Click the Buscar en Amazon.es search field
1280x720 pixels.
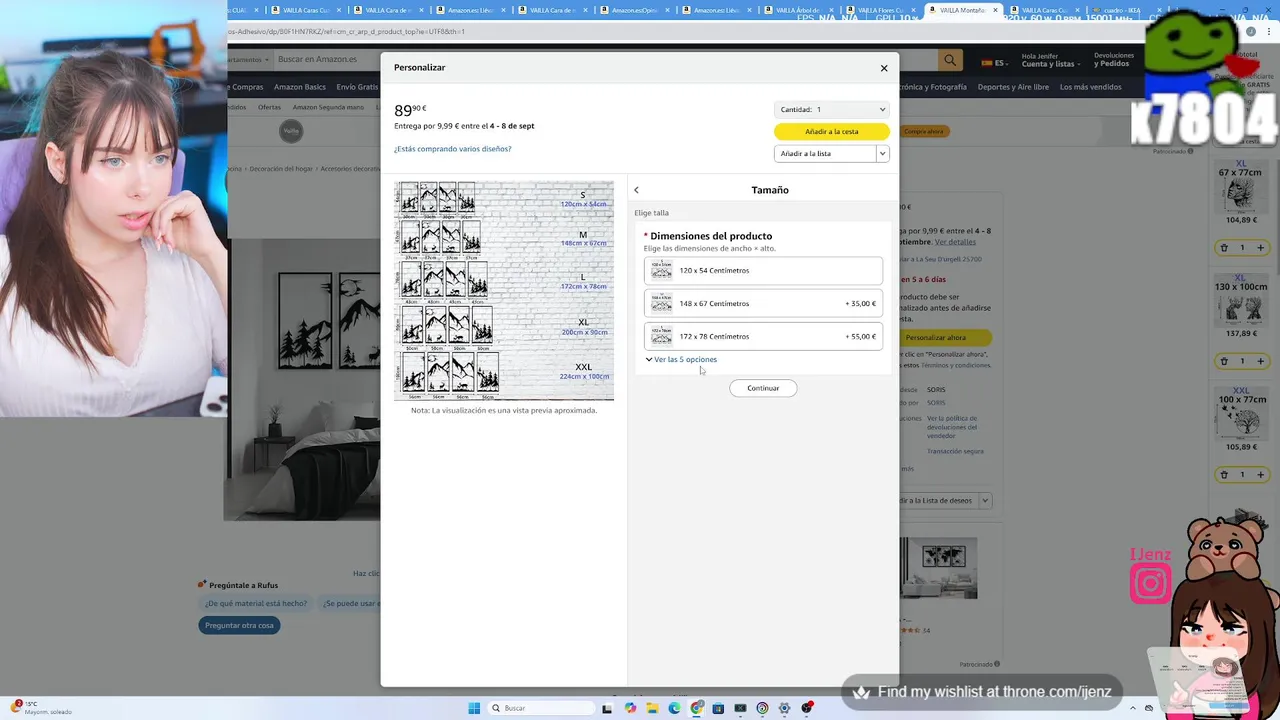coord(325,60)
